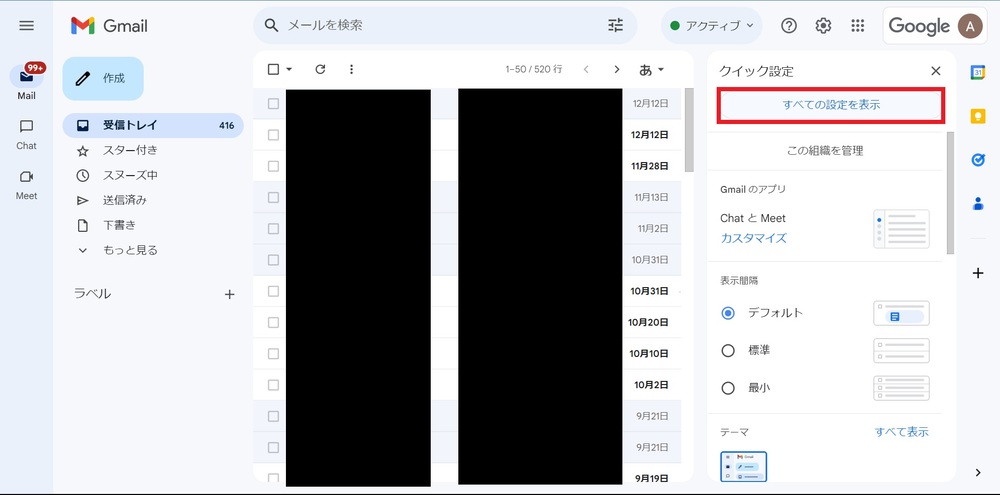
Task: Select the default theme thumbnail
Action: 744,466
